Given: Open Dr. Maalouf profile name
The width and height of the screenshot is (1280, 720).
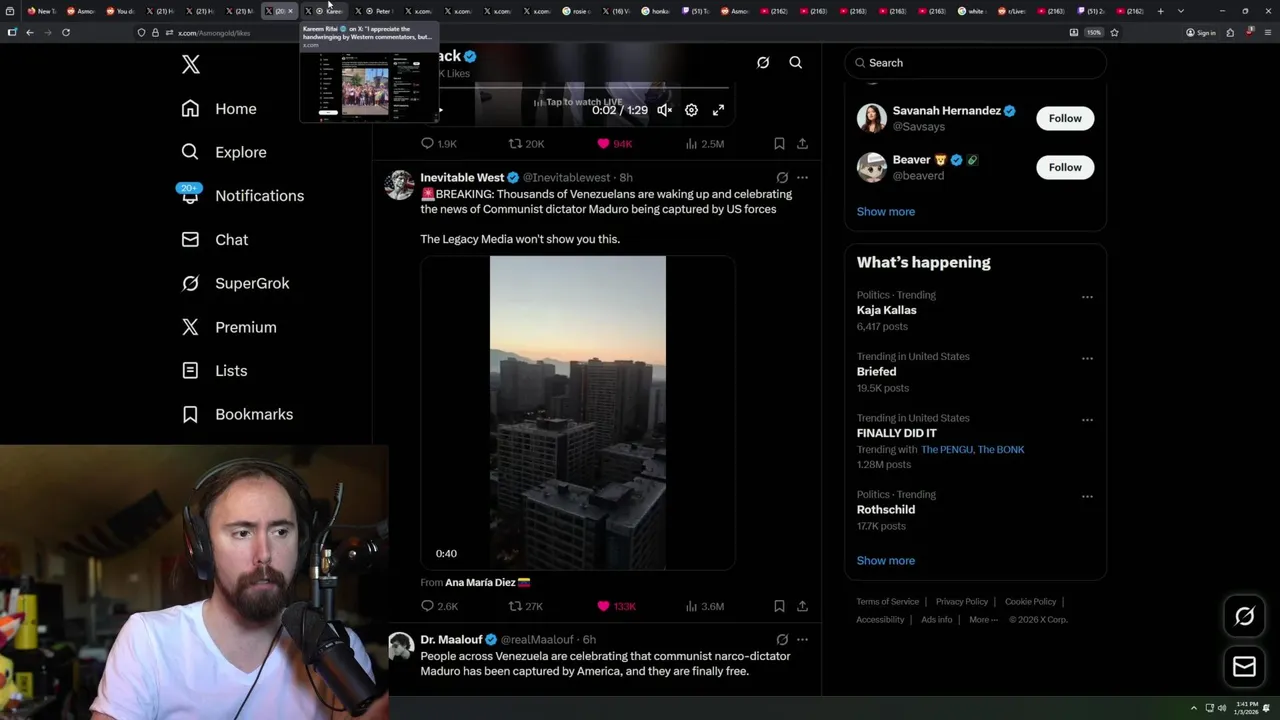Looking at the screenshot, I should [x=451, y=640].
